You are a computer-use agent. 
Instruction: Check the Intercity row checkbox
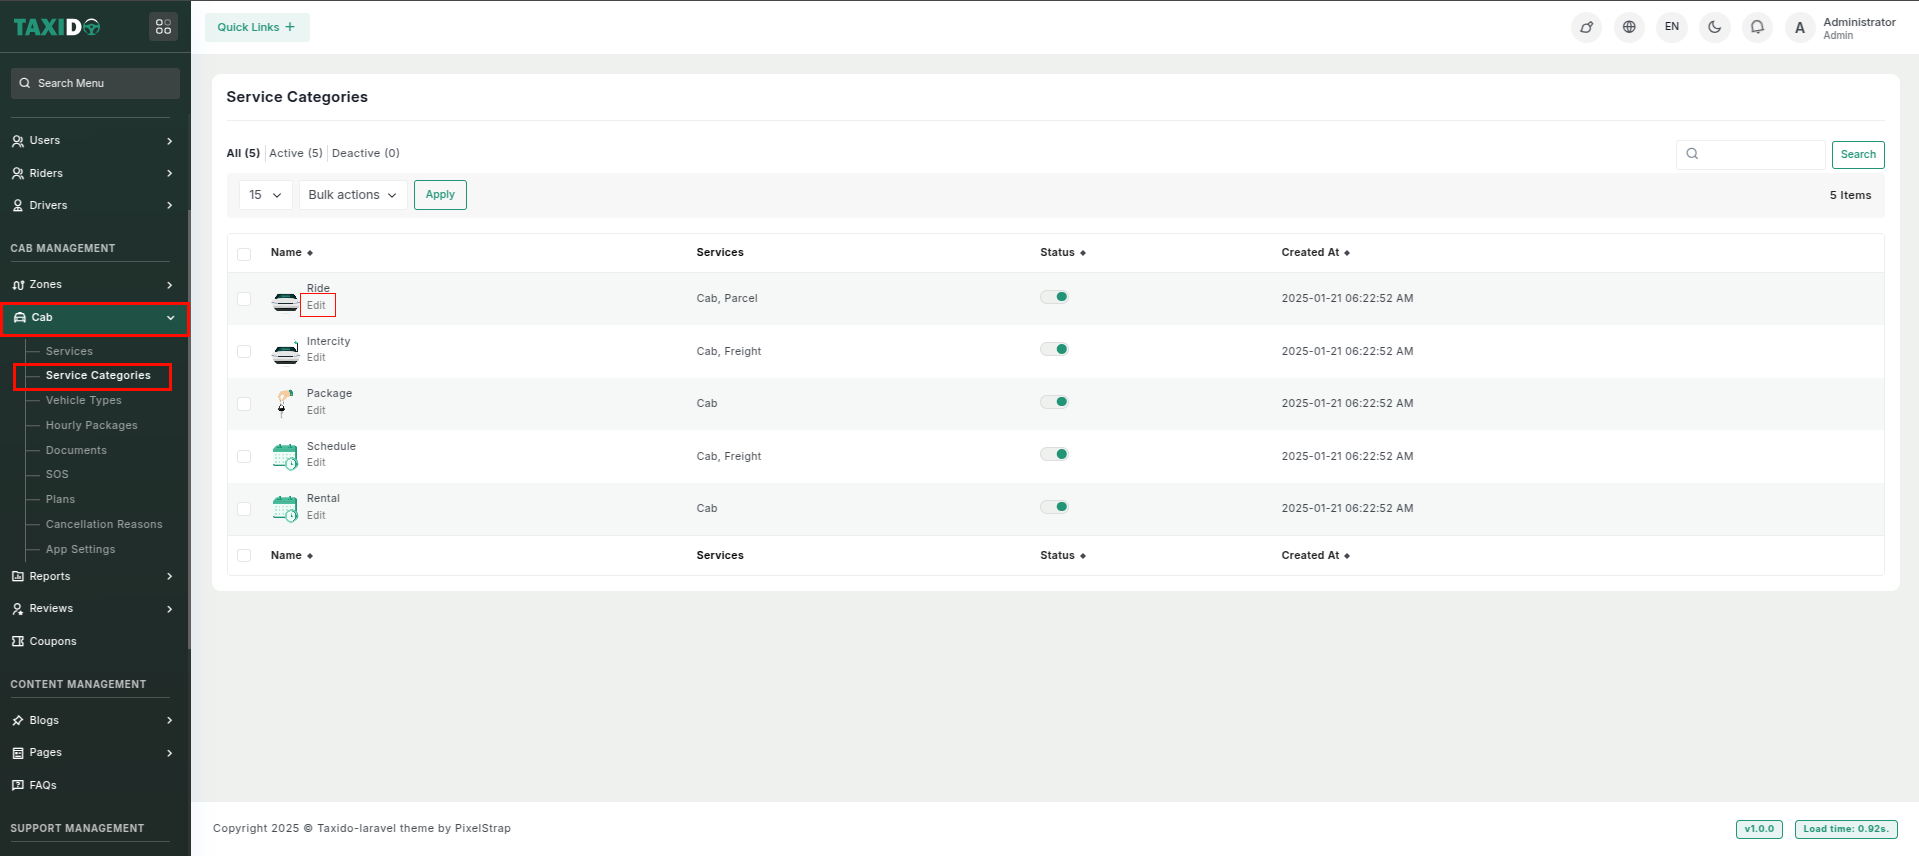pos(244,352)
